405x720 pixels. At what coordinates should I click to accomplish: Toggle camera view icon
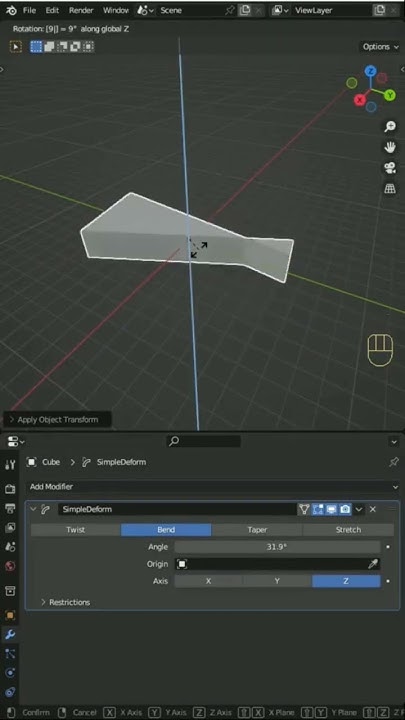coord(390,168)
